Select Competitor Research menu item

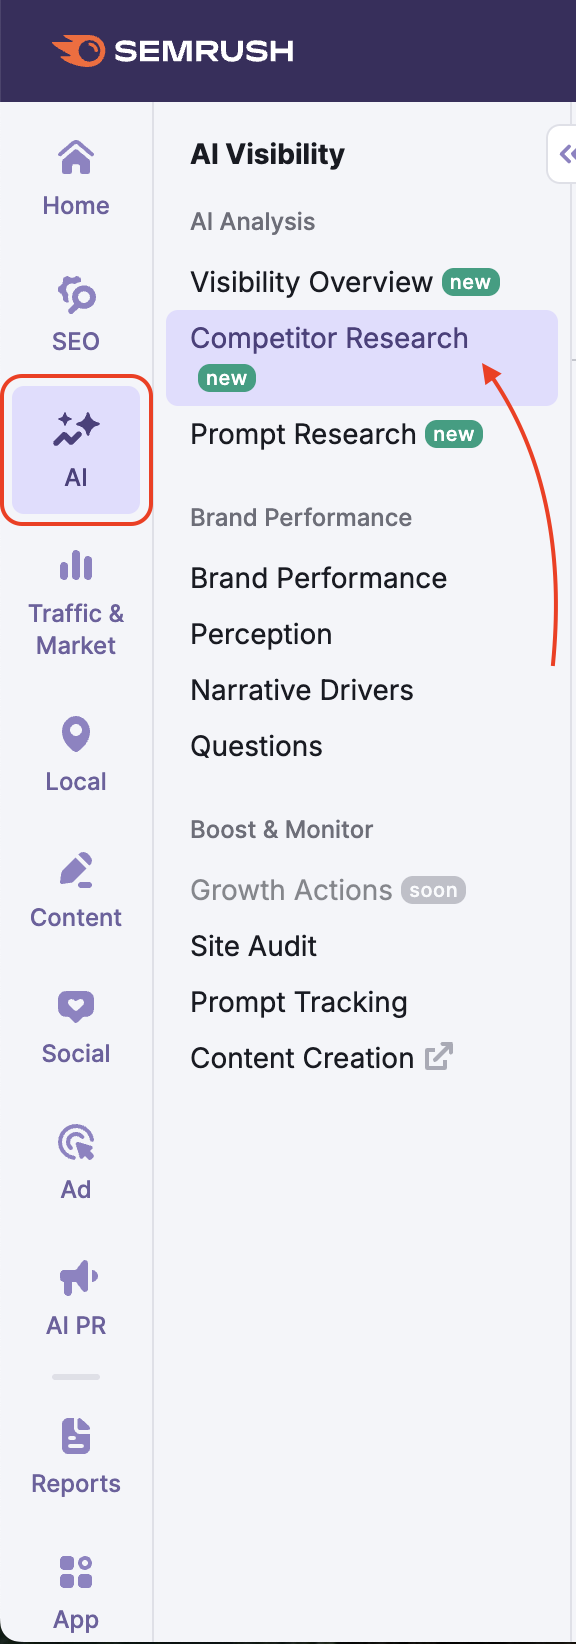pyautogui.click(x=330, y=338)
